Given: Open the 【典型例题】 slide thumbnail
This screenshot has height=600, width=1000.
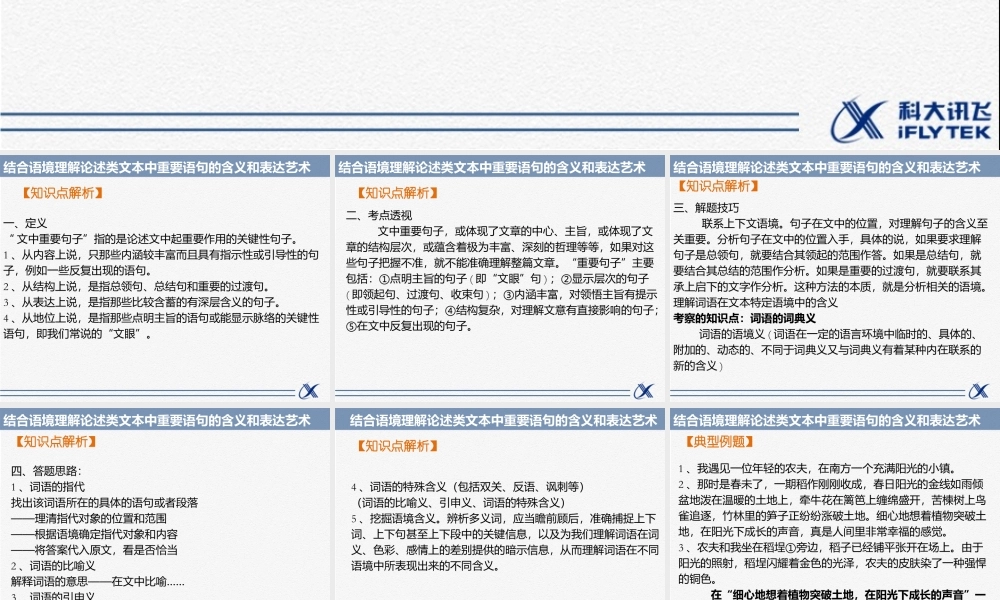Looking at the screenshot, I should (834, 504).
